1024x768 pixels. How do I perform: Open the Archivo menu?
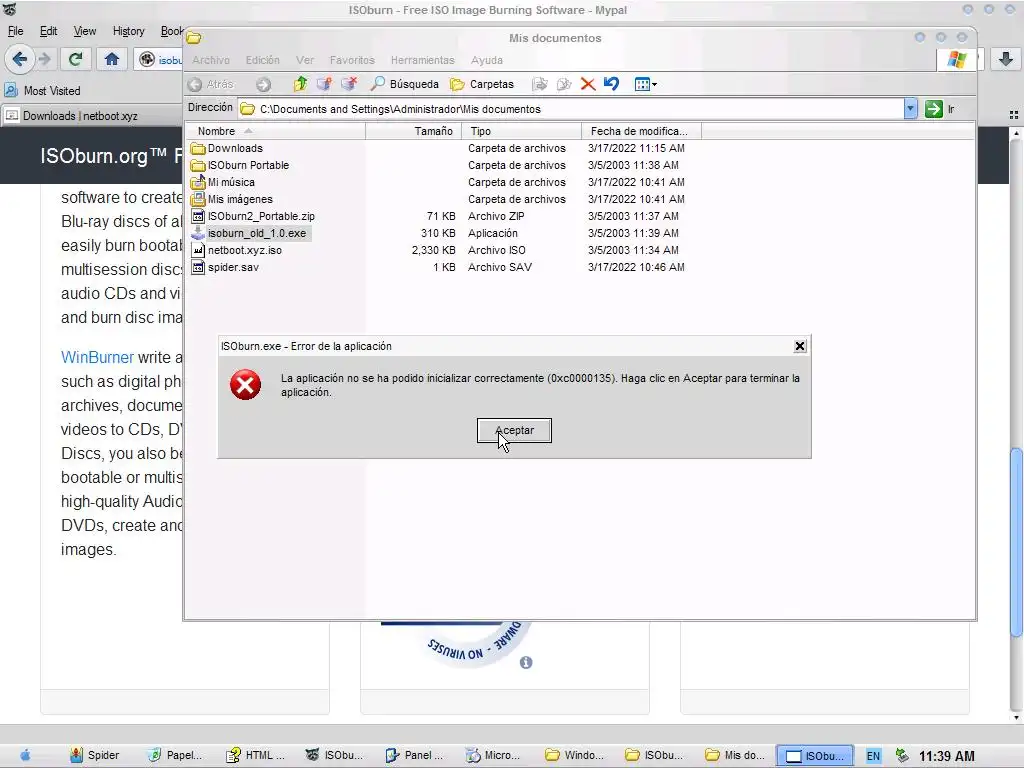click(x=211, y=60)
